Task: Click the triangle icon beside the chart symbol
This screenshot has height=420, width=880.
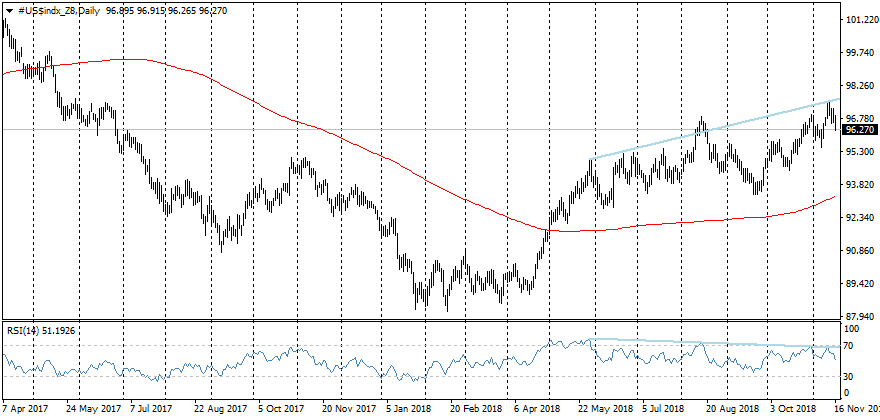Action: pos(9,9)
